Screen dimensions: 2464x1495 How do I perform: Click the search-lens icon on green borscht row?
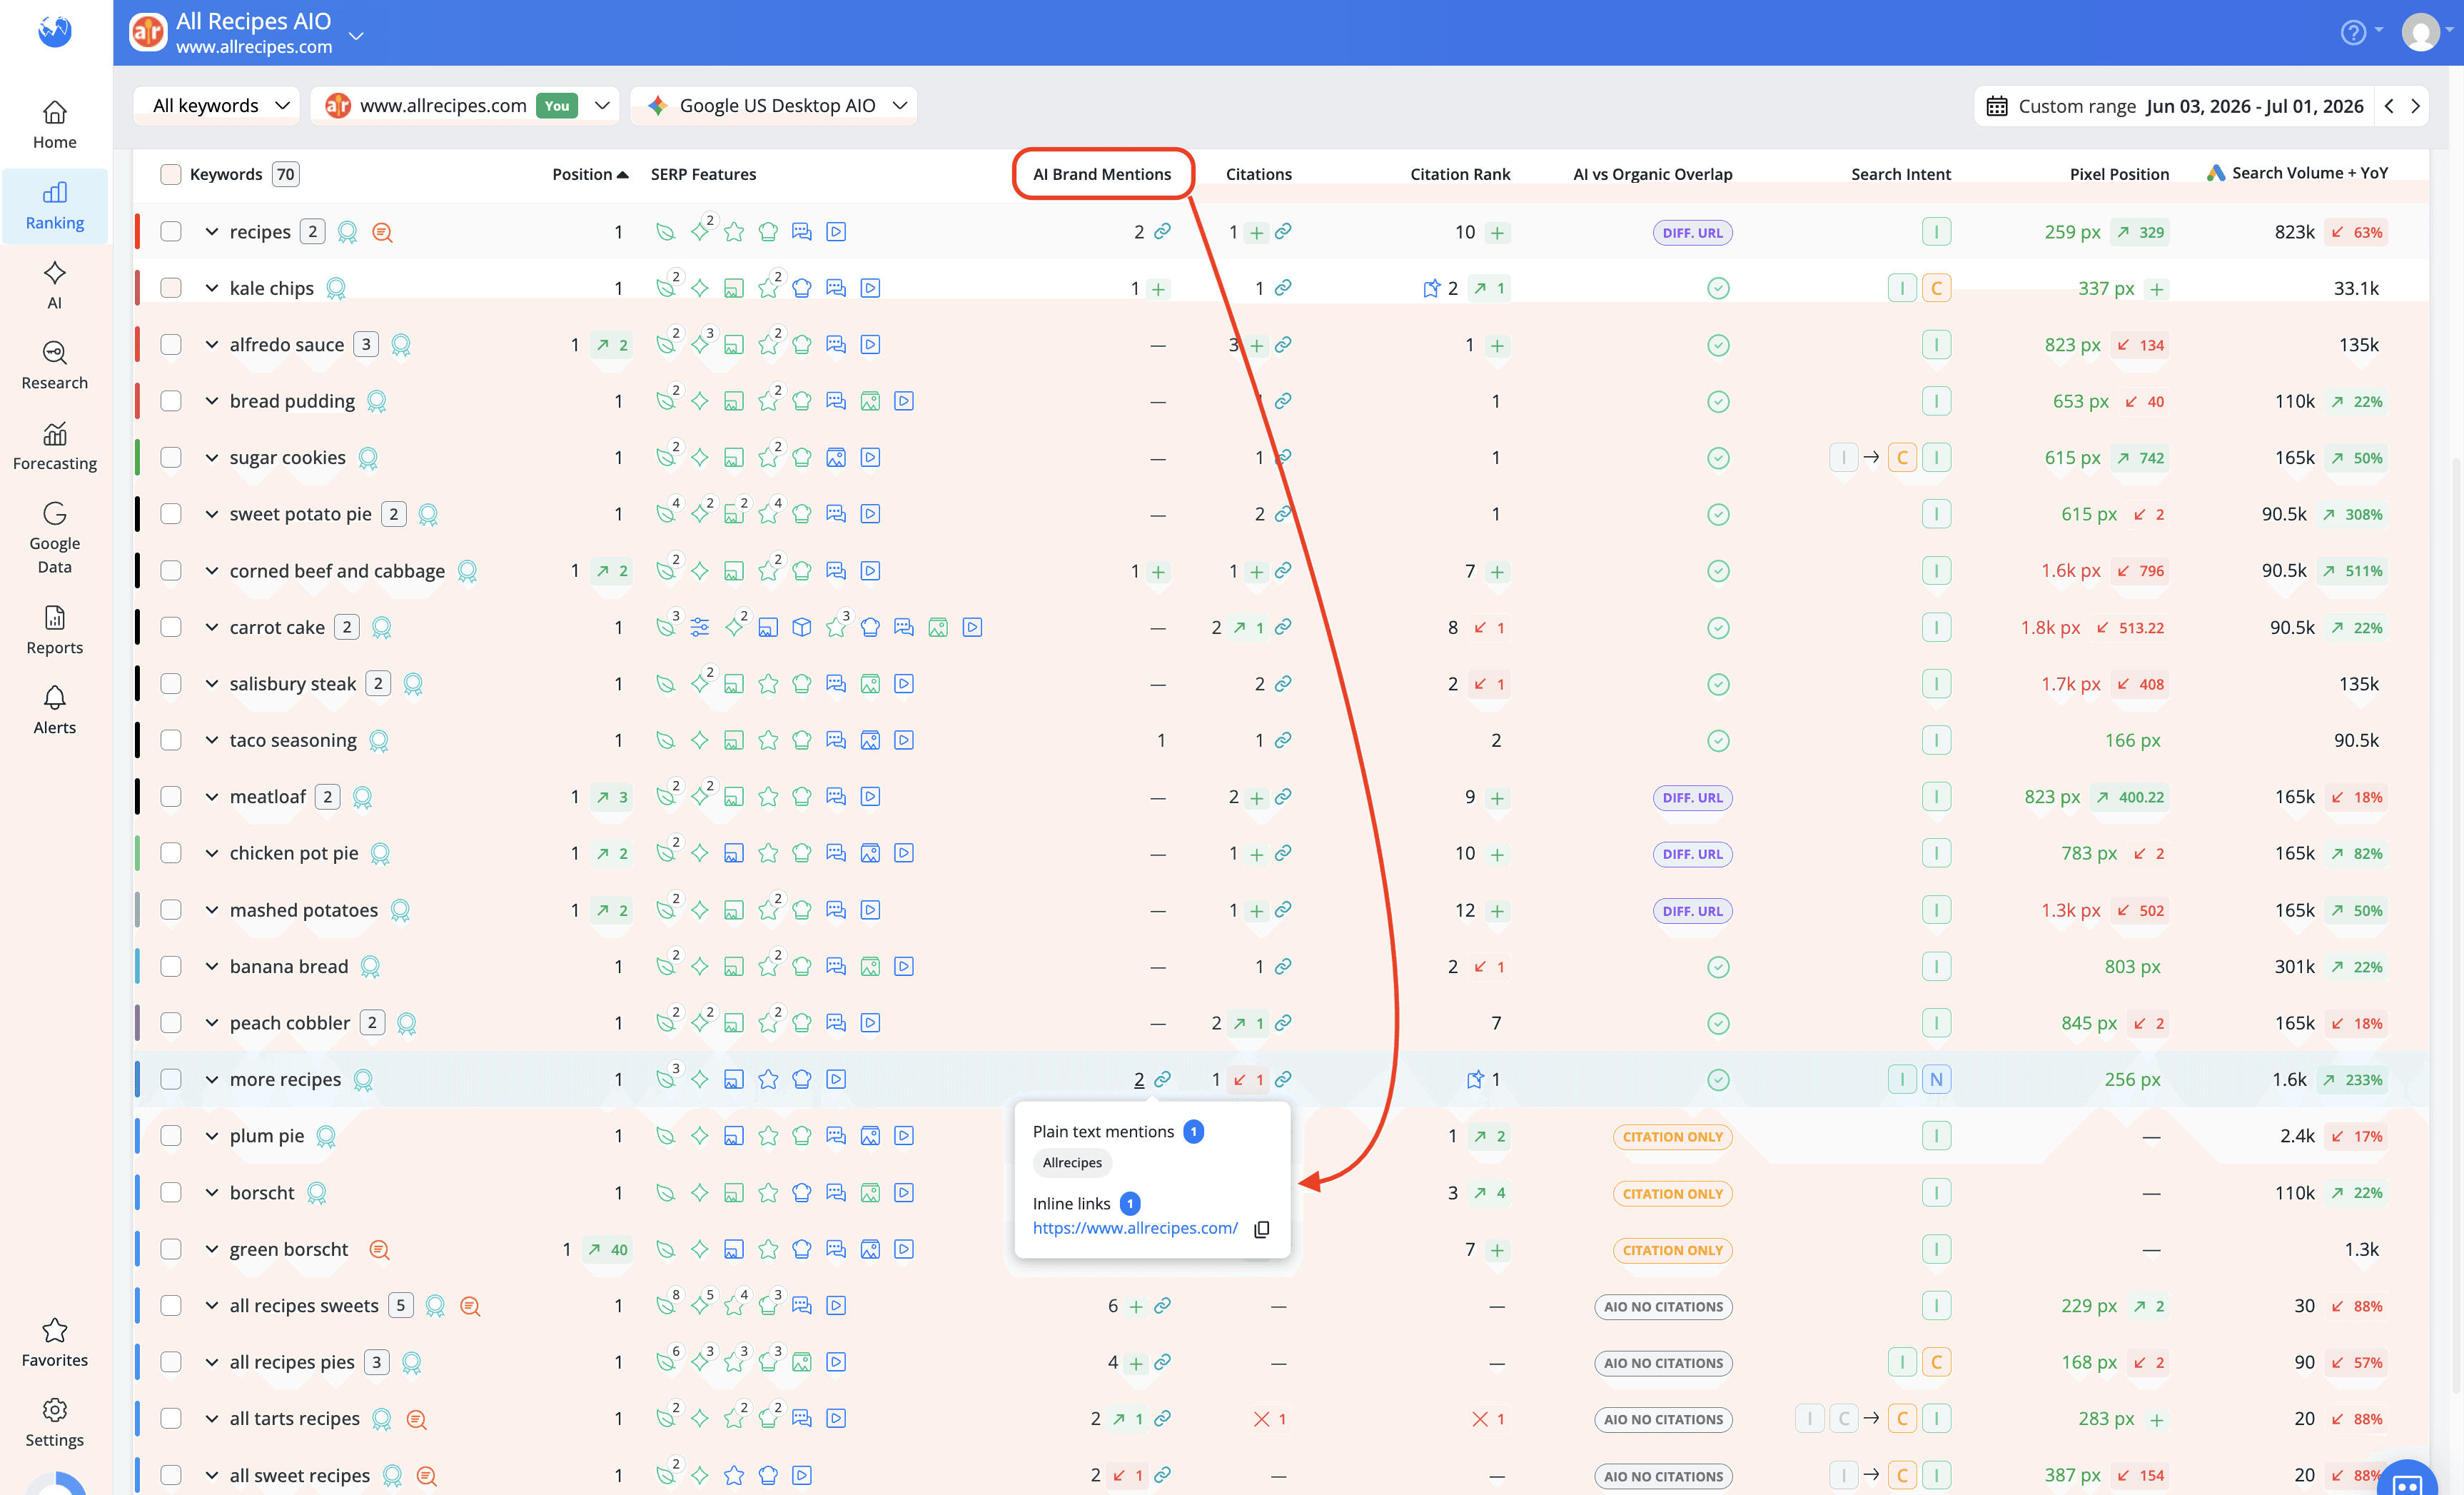tap(379, 1249)
